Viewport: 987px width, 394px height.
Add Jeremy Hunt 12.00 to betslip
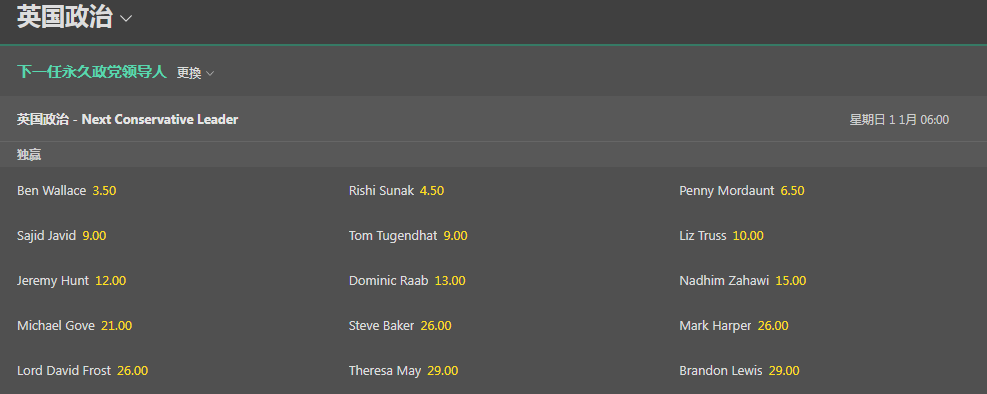[x=71, y=281]
